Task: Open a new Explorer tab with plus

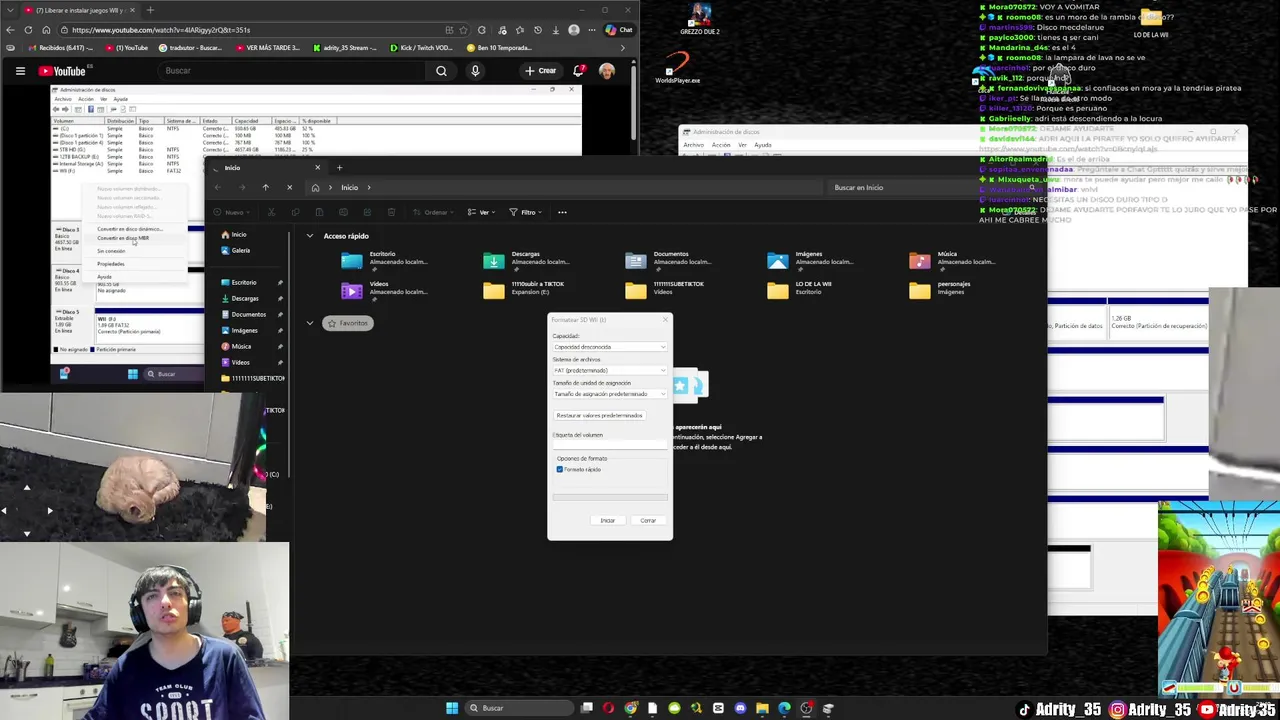Action: tap(339, 167)
